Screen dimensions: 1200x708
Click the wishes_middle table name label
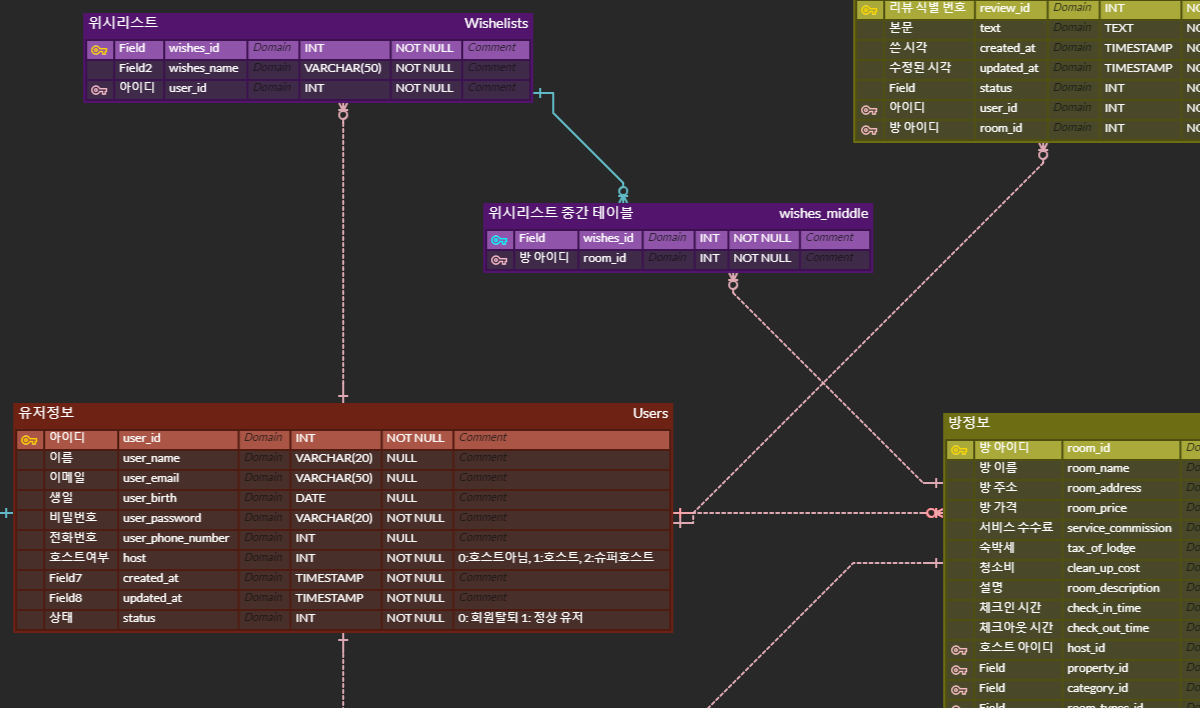[x=823, y=213]
